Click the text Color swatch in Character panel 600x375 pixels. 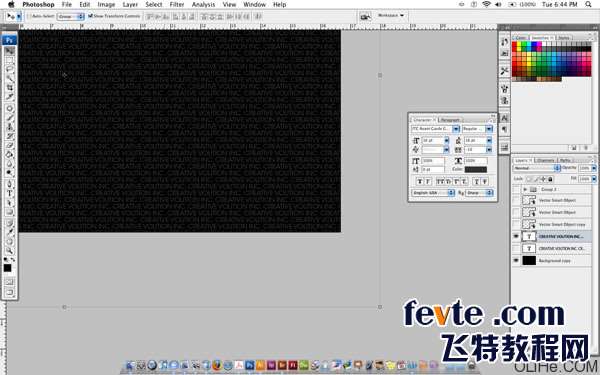476,170
